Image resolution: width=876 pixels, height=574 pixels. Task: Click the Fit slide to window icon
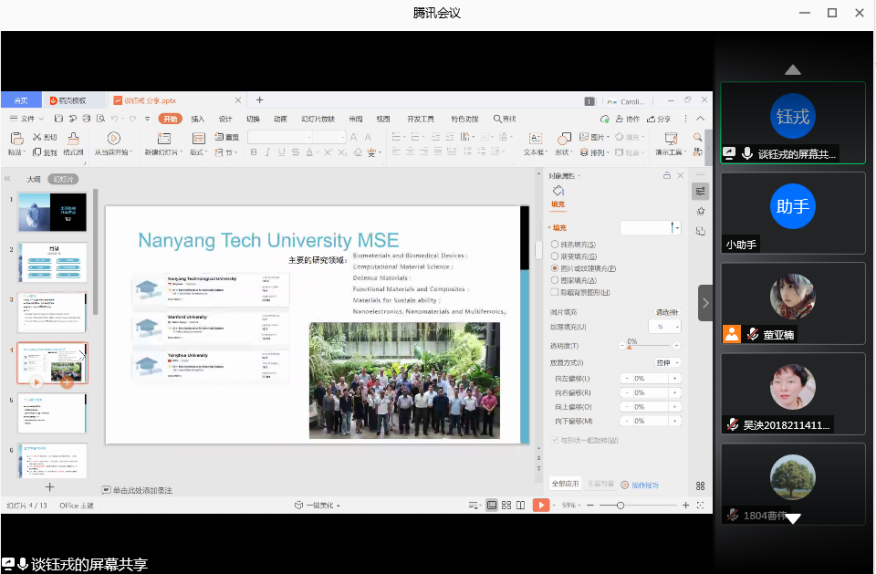click(701, 505)
